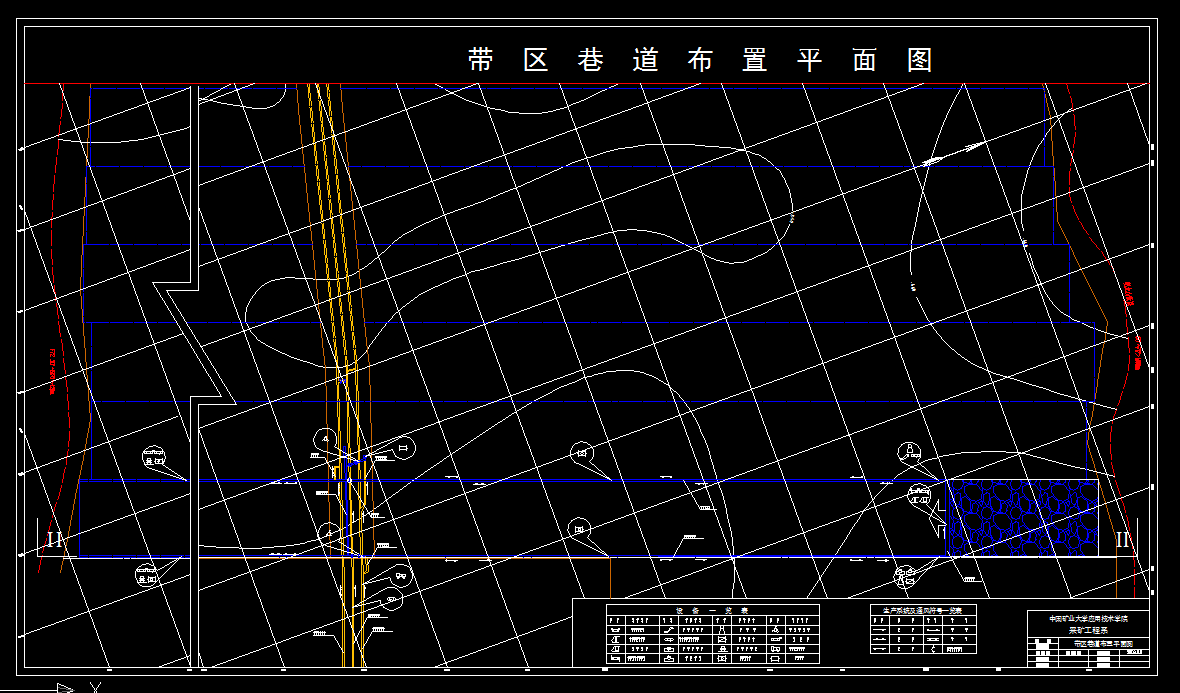Select the vehicle symbol bubble below the orange line

(x=401, y=576)
